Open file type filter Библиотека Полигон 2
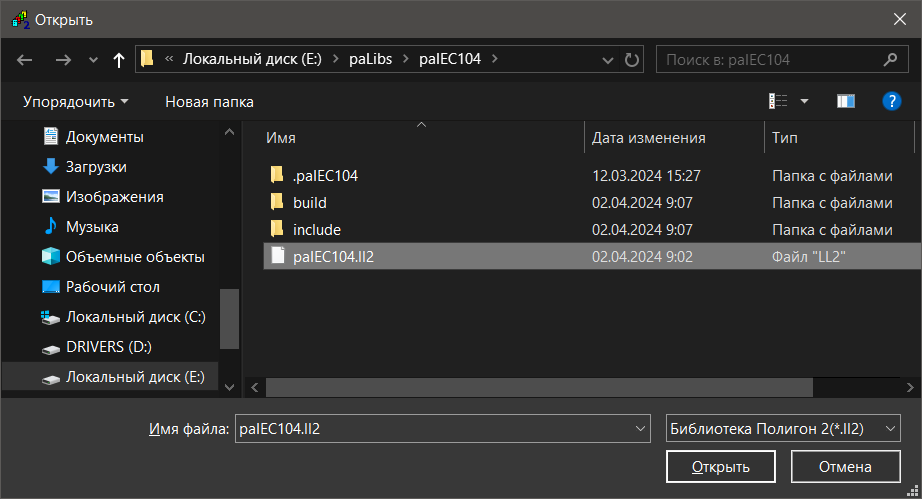The image size is (922, 499). (x=783, y=429)
